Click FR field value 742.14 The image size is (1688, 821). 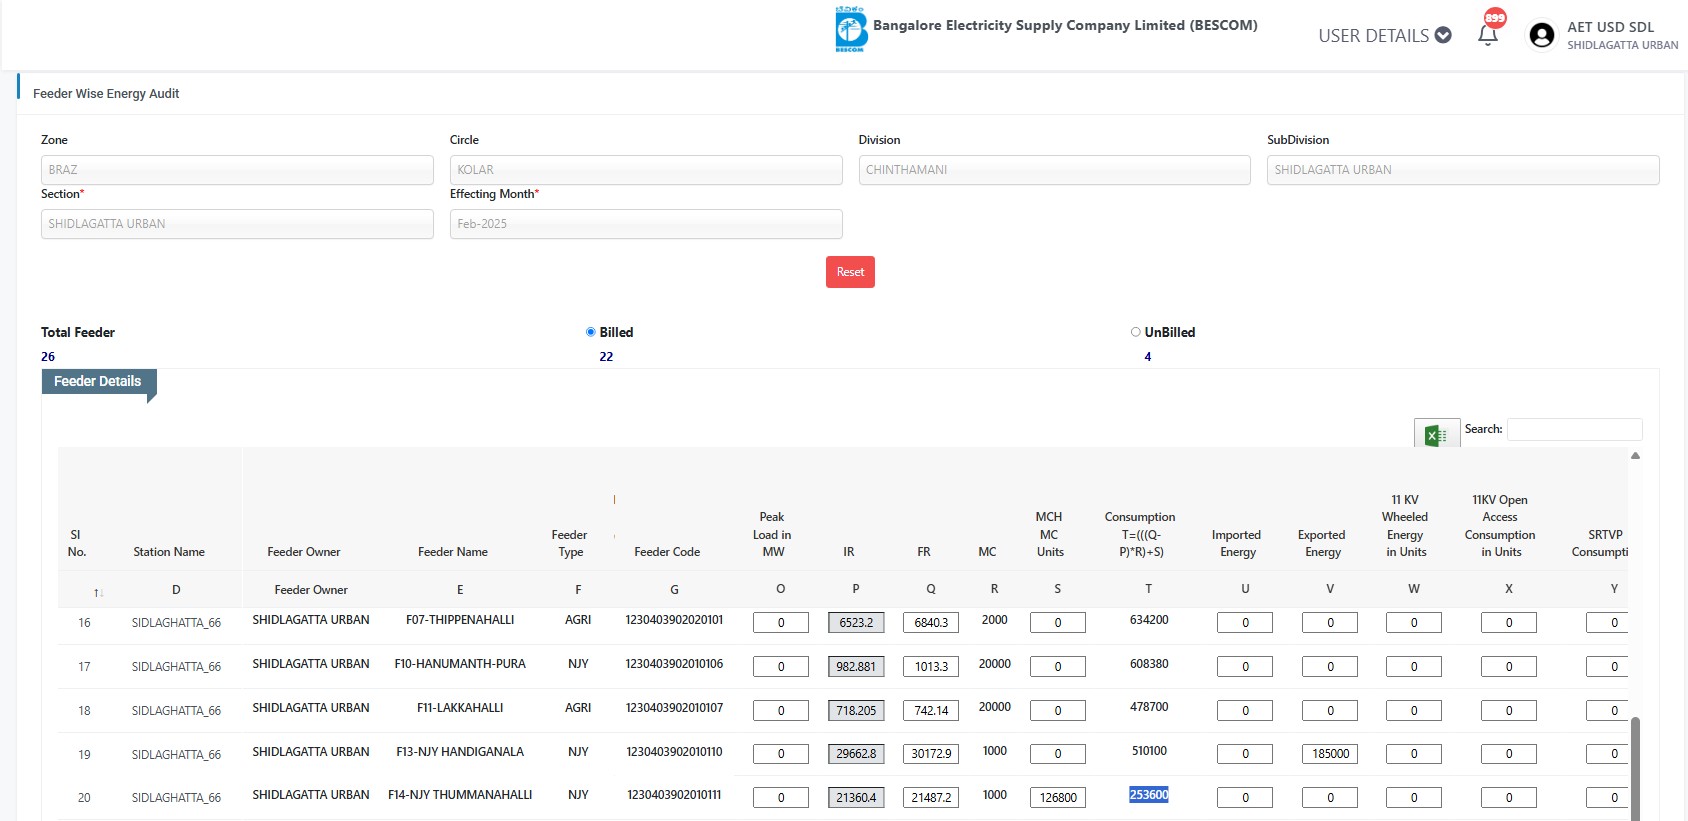(931, 711)
